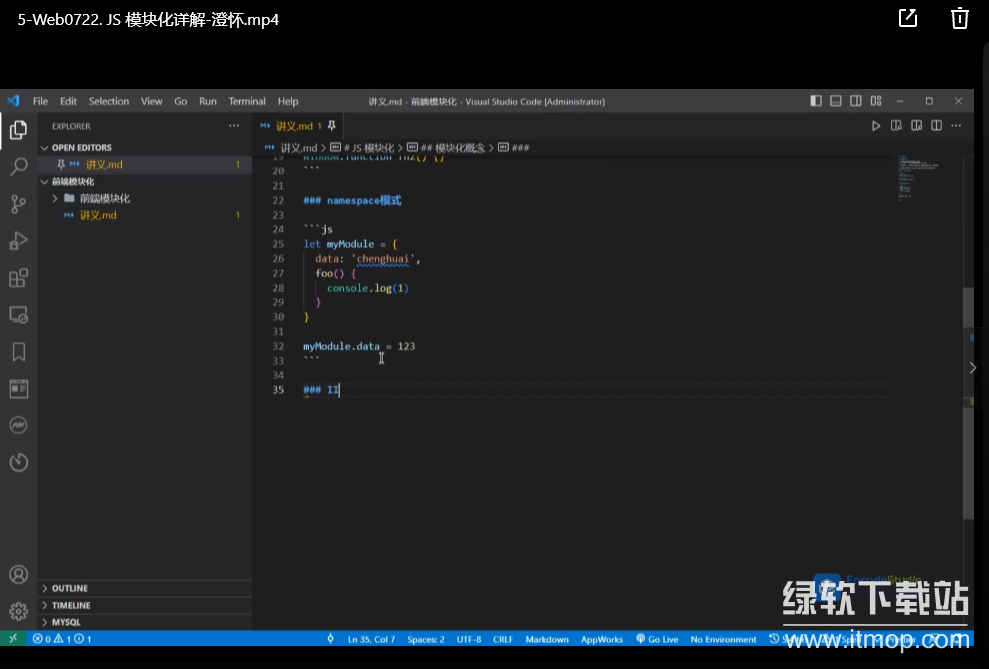Click No Environment in status bar
989x669 pixels.
coord(723,639)
